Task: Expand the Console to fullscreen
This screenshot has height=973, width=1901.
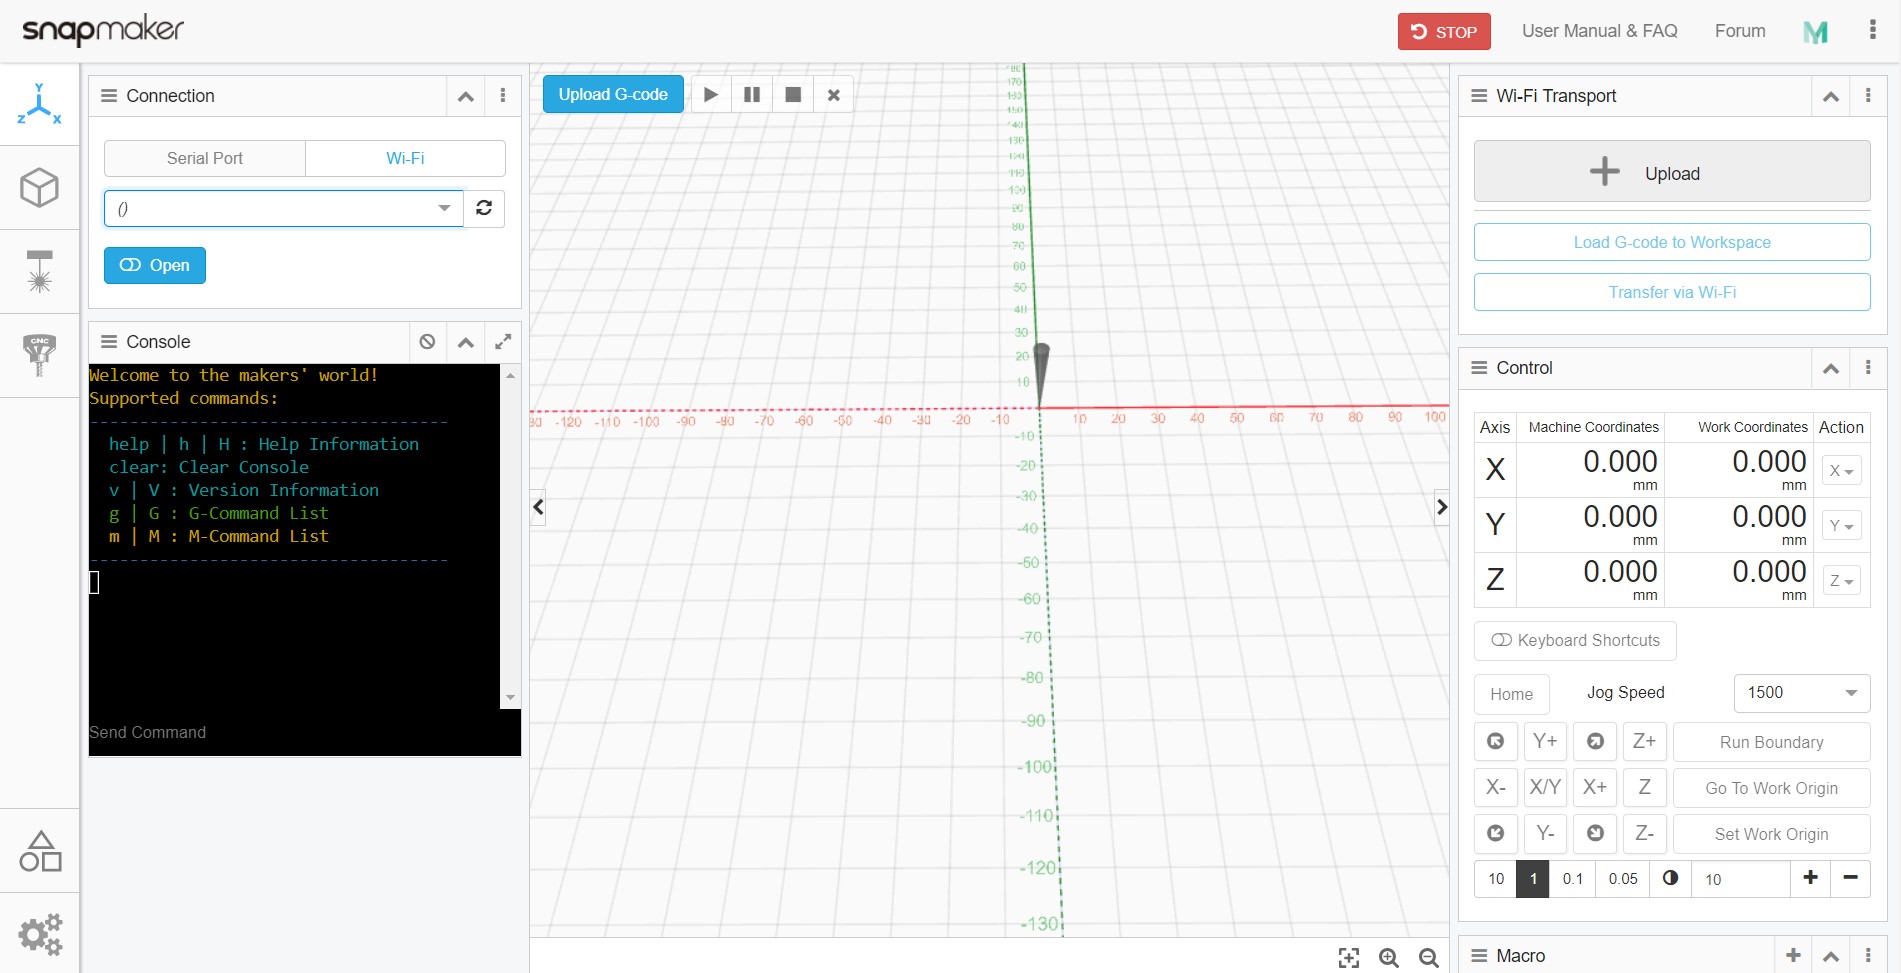Action: (x=503, y=342)
